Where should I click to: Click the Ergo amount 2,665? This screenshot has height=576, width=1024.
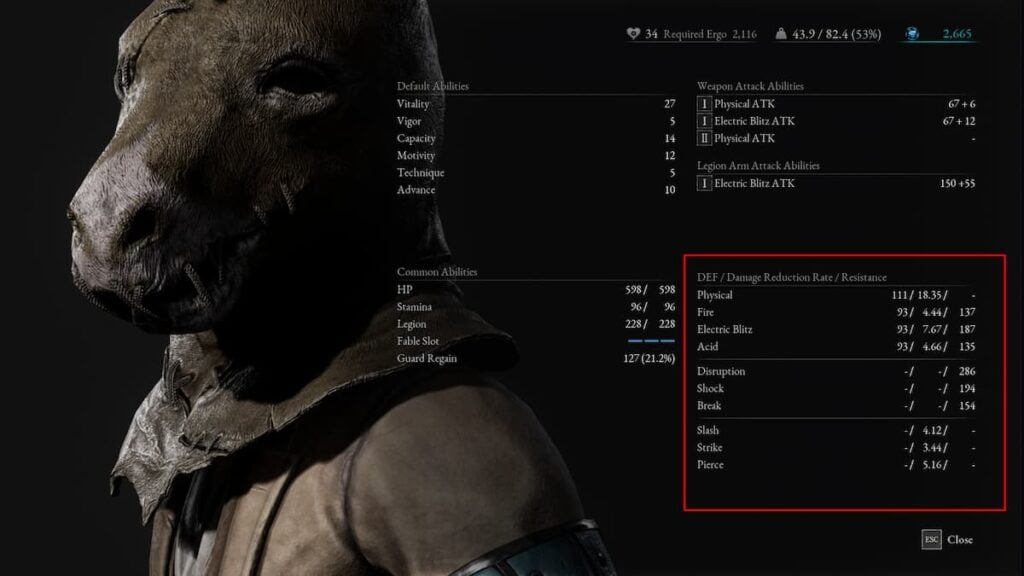(x=957, y=33)
